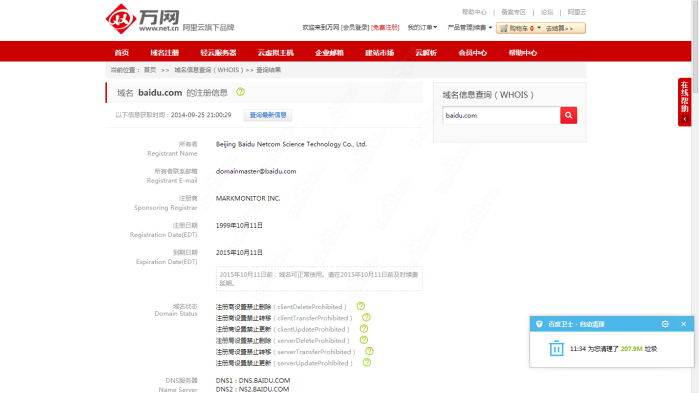
Task: Open the 产品管理|续费 dropdown
Action: tap(470, 28)
